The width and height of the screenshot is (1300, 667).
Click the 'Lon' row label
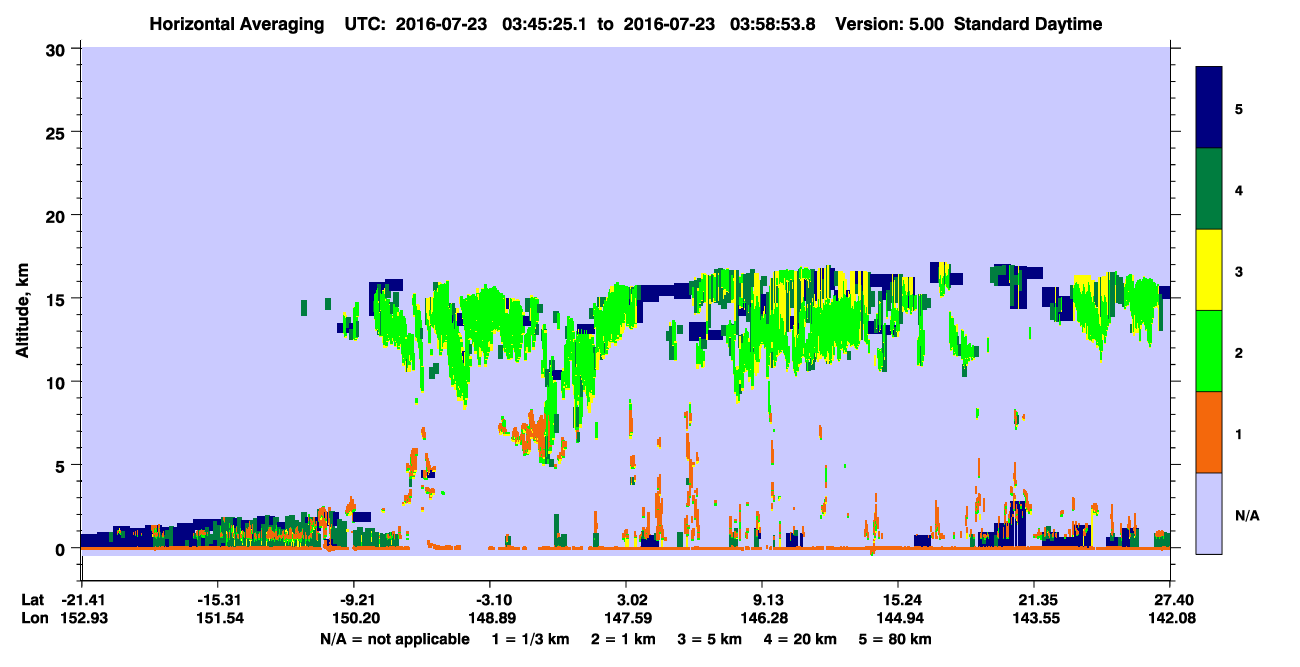(34, 618)
